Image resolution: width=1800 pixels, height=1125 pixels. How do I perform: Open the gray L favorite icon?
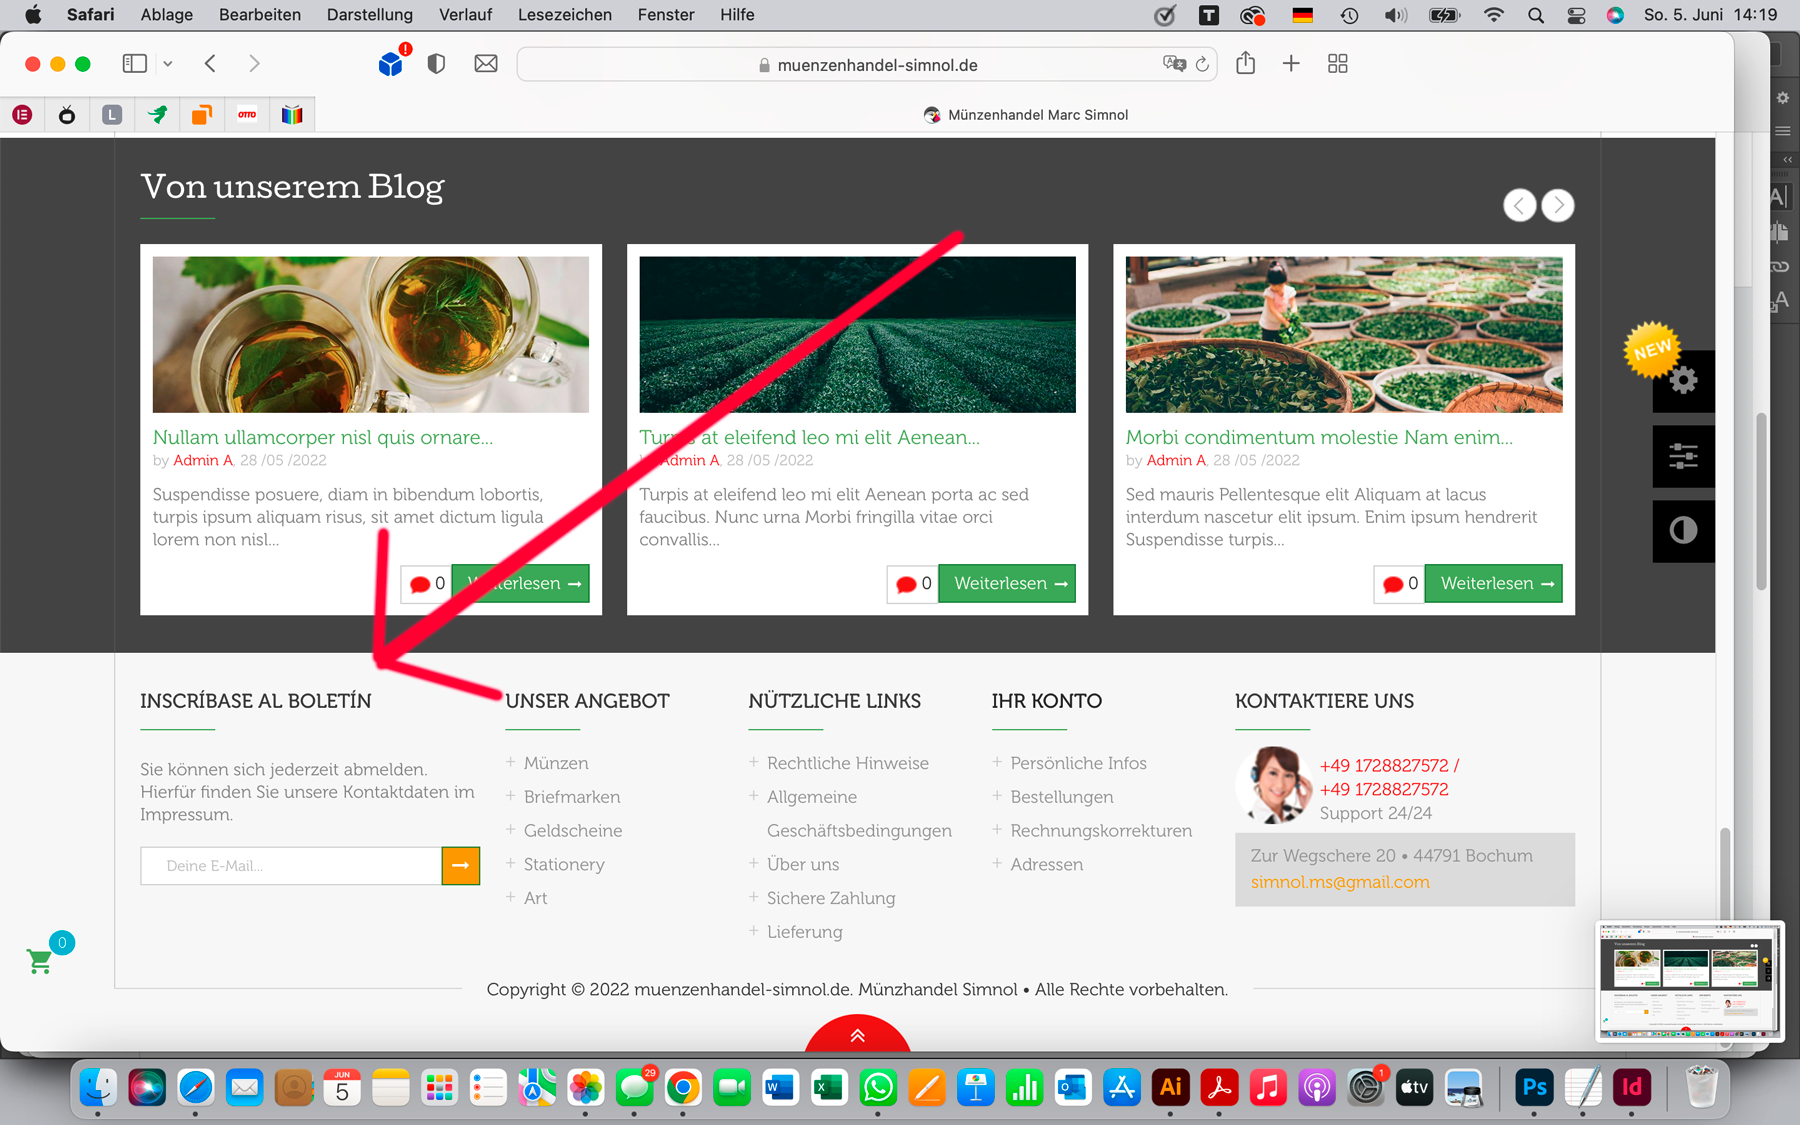(112, 115)
